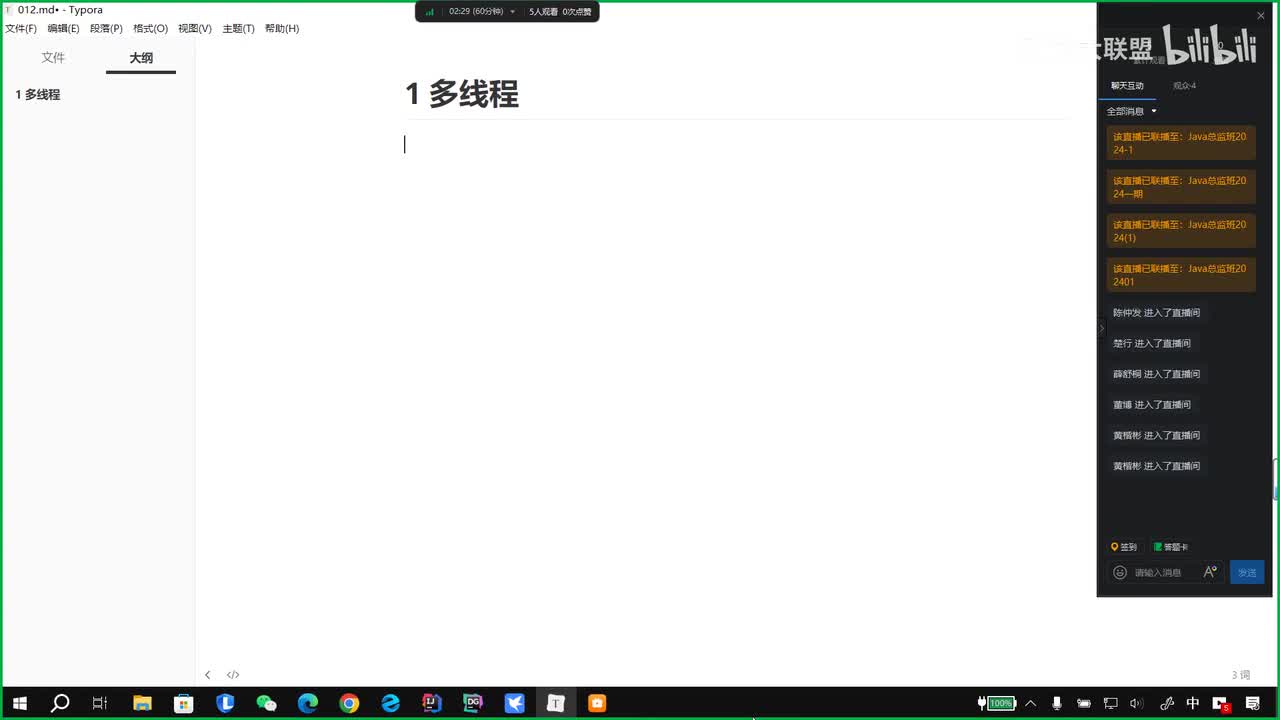Open the 帮助(H) menu
1280x720 pixels.
click(x=282, y=28)
